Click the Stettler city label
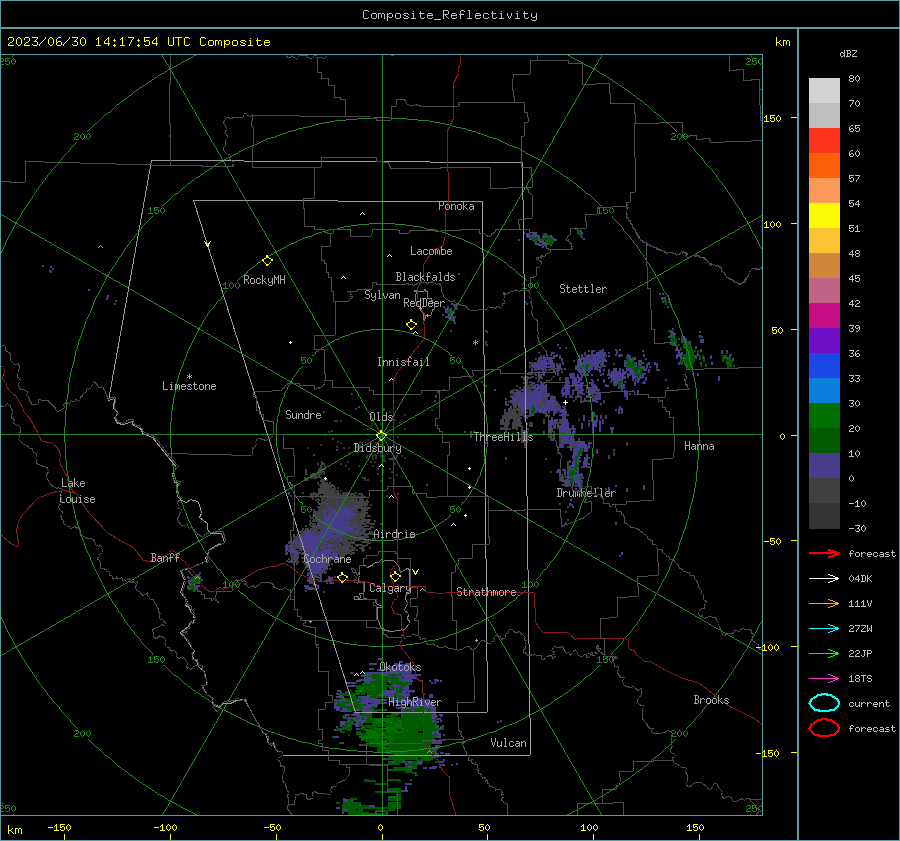Image resolution: width=900 pixels, height=841 pixels. tap(583, 289)
